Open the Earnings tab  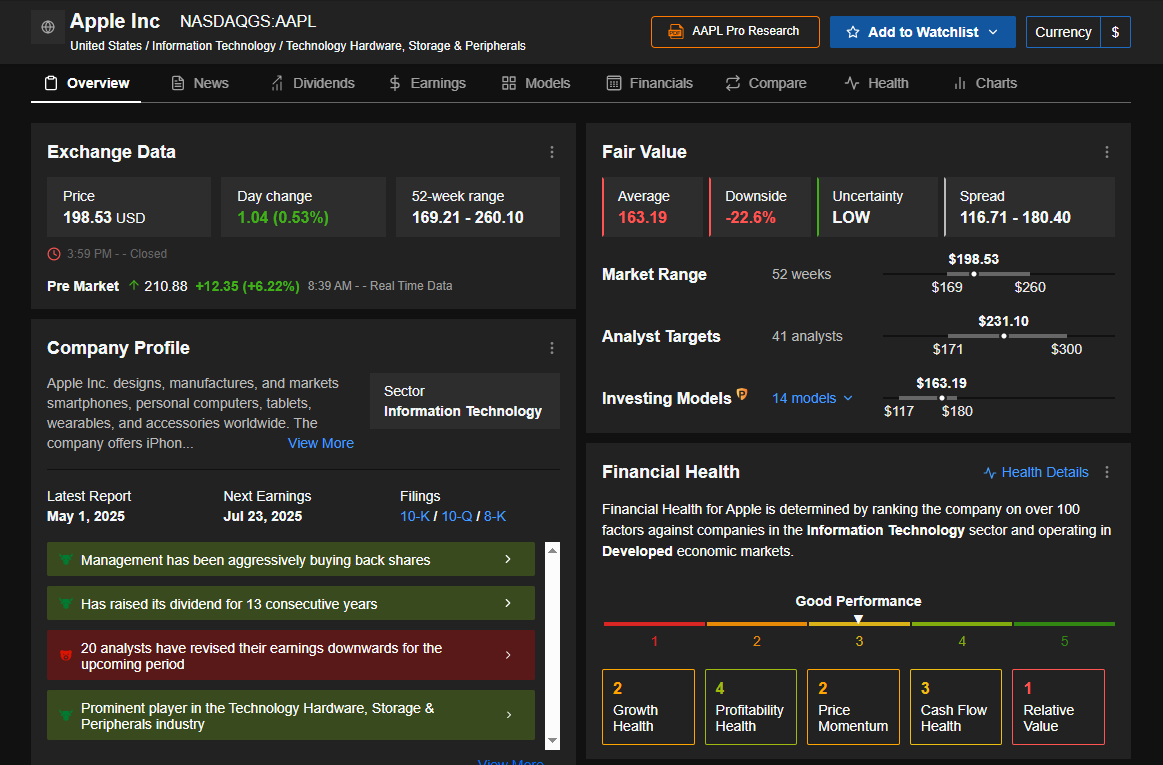427,83
